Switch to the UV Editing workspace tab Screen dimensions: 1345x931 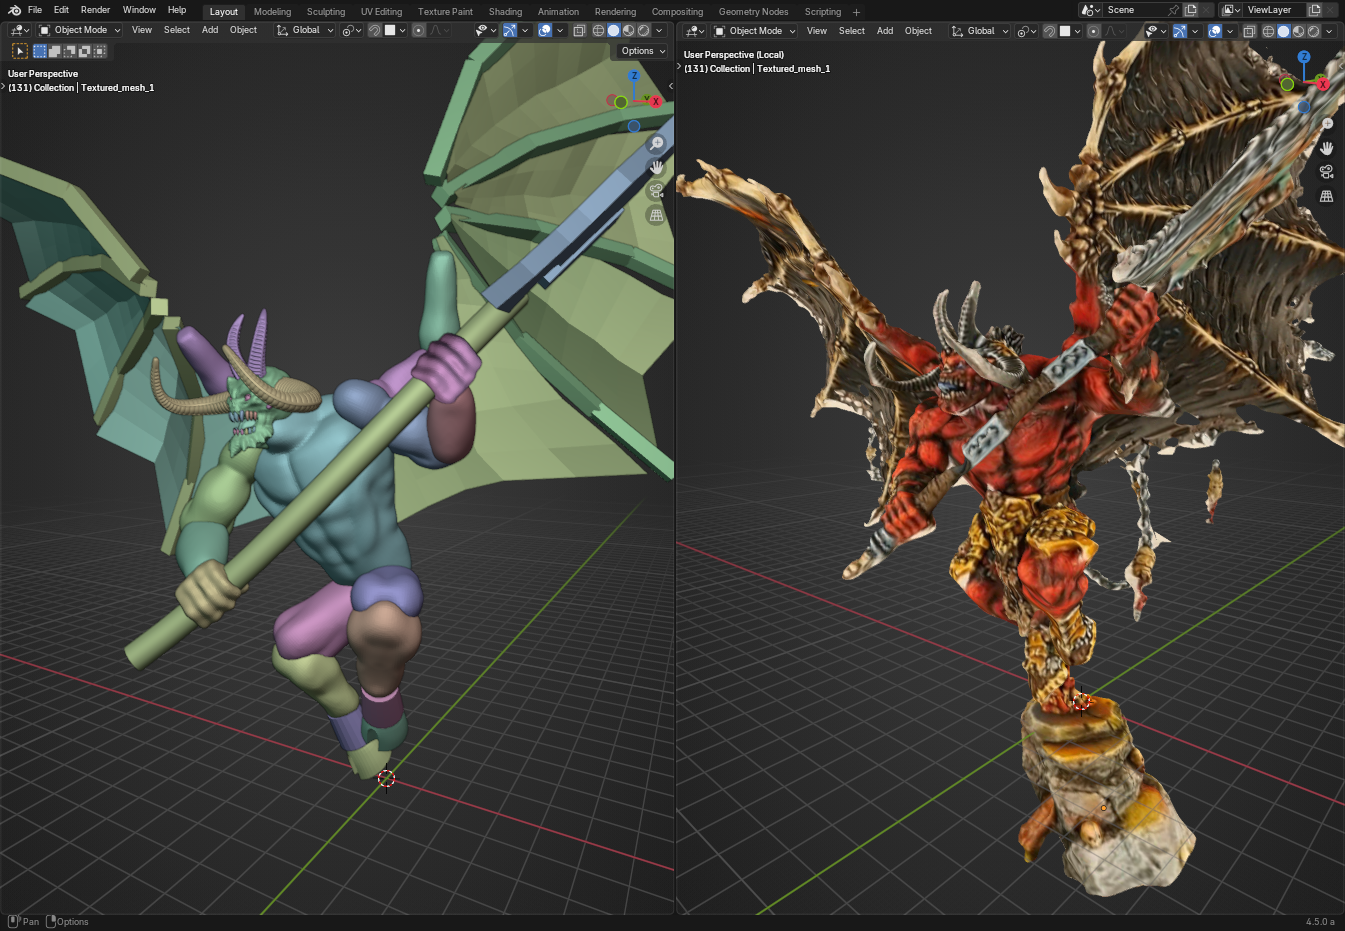pyautogui.click(x=381, y=12)
